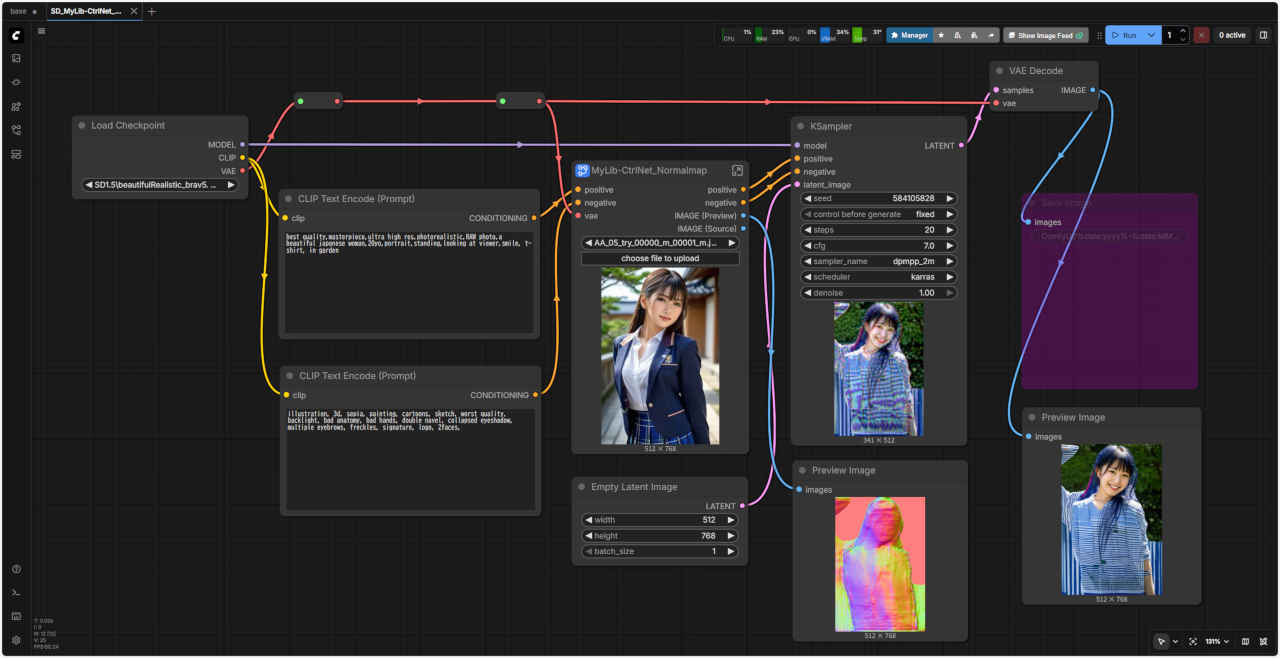Click 'choose file to upload' button
The height and width of the screenshot is (658, 1280).
tap(660, 258)
